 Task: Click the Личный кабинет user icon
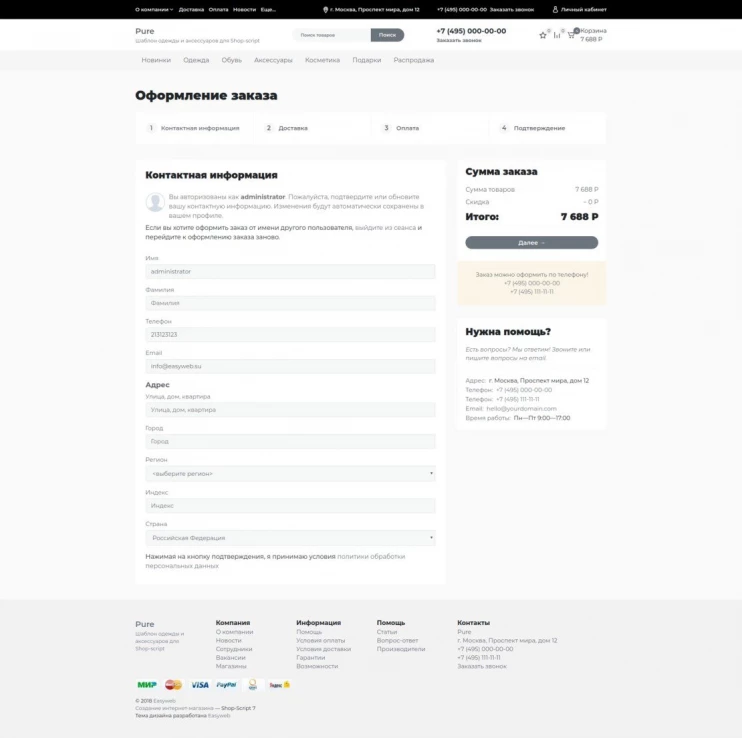(x=555, y=9)
